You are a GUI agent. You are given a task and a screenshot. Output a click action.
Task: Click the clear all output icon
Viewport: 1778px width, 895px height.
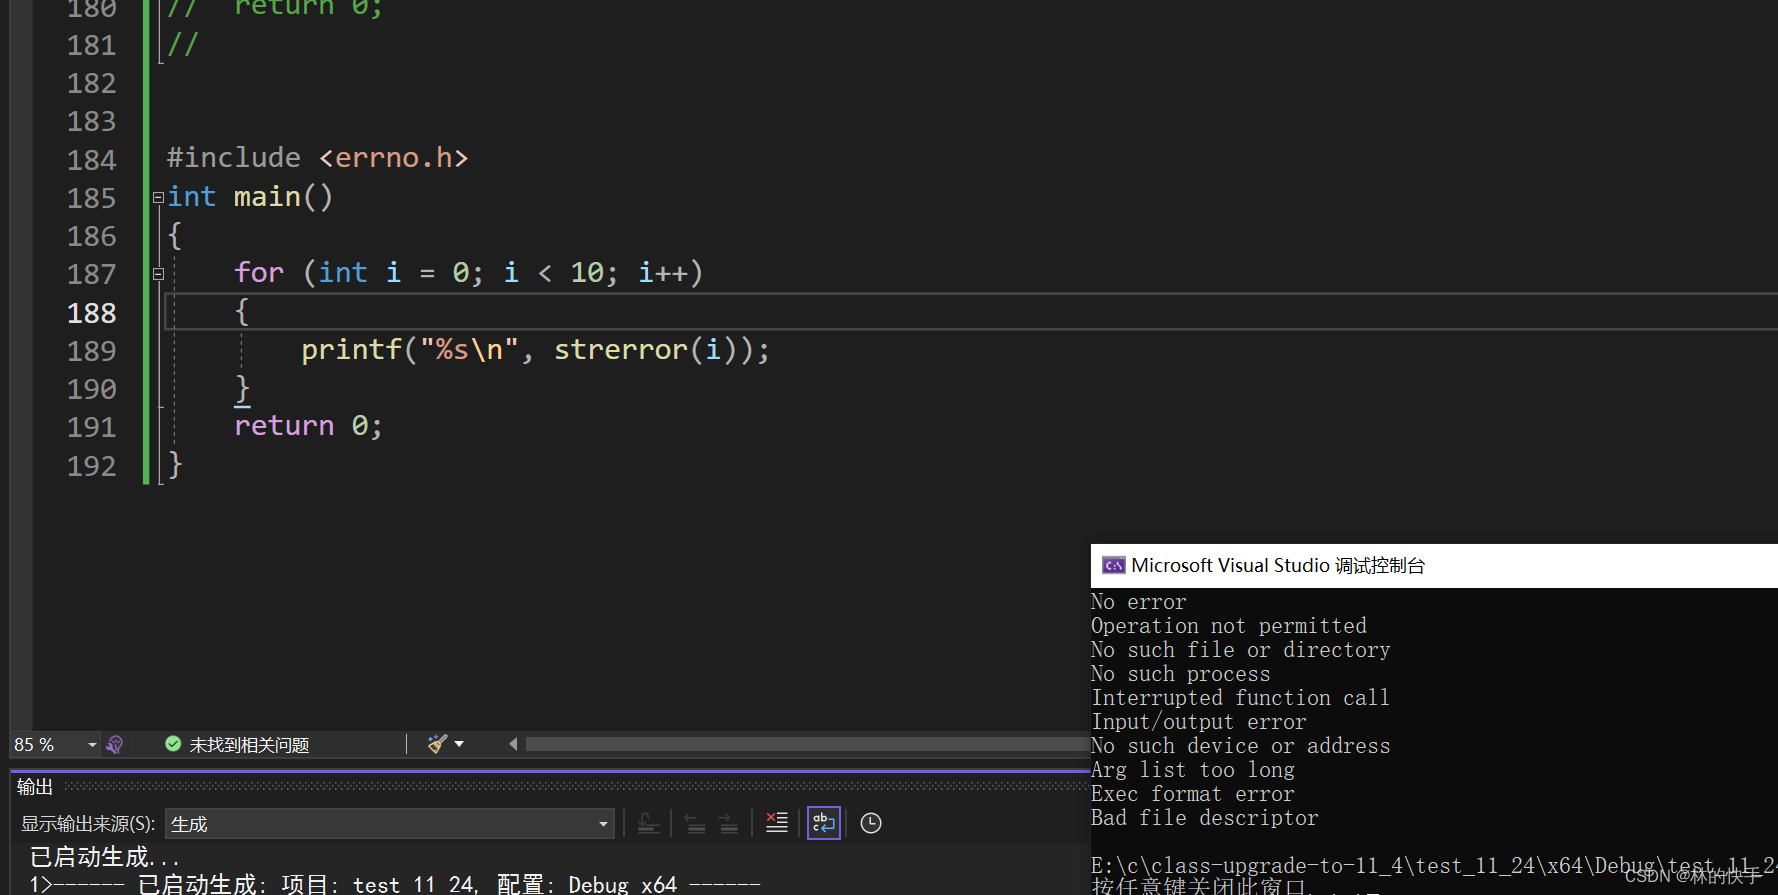(x=777, y=823)
